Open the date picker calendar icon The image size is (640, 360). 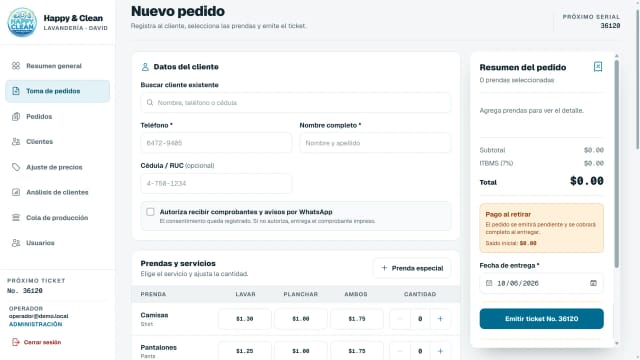593,283
